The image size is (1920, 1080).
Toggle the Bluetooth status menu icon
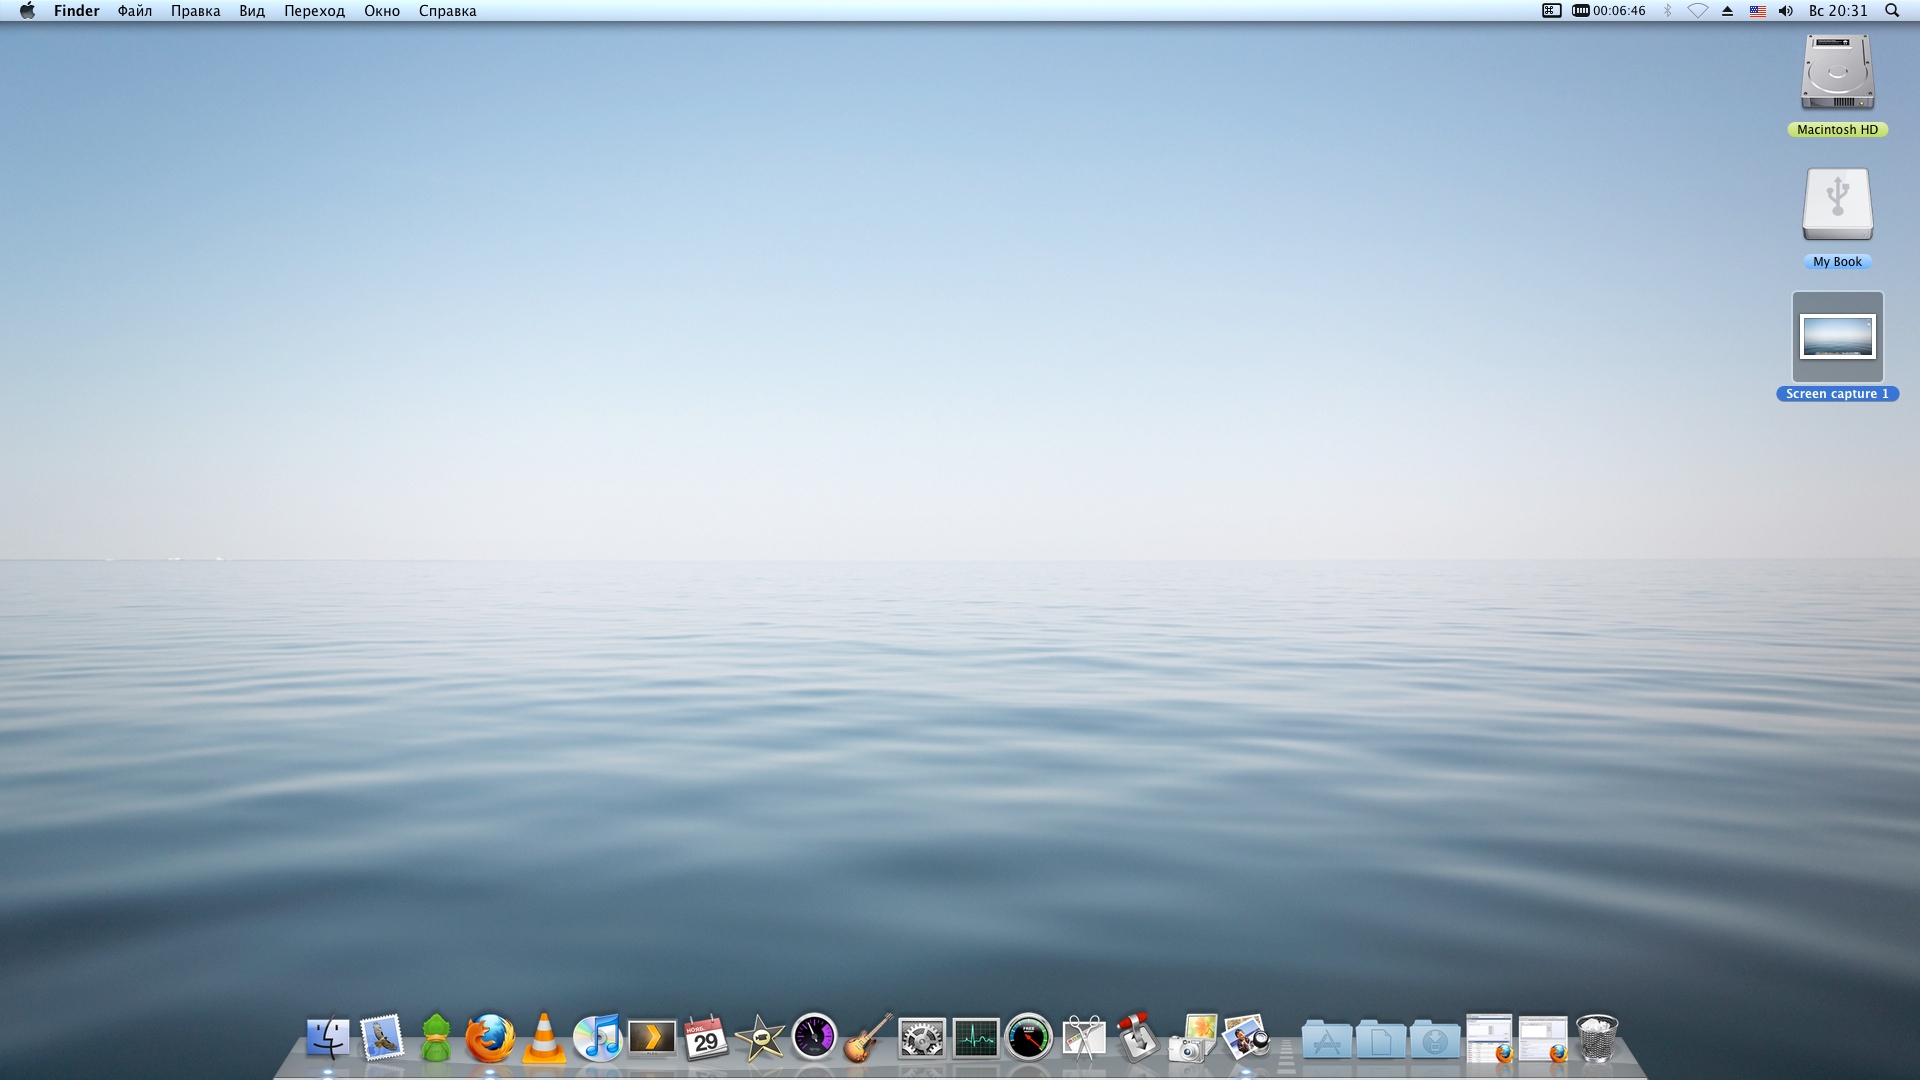(x=1667, y=11)
